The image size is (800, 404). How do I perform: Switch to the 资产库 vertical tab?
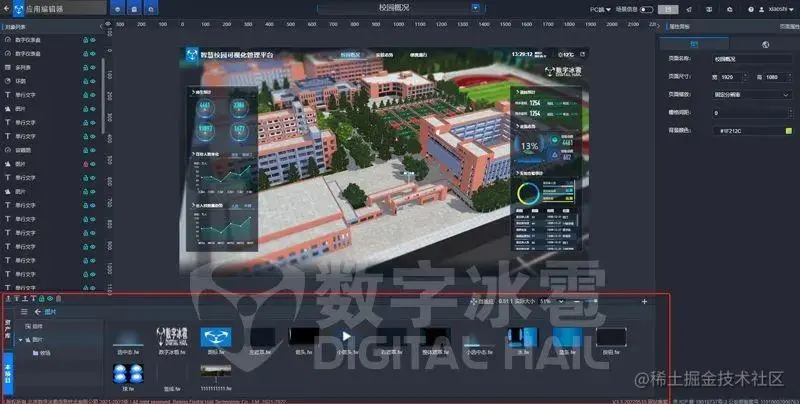pos(8,329)
